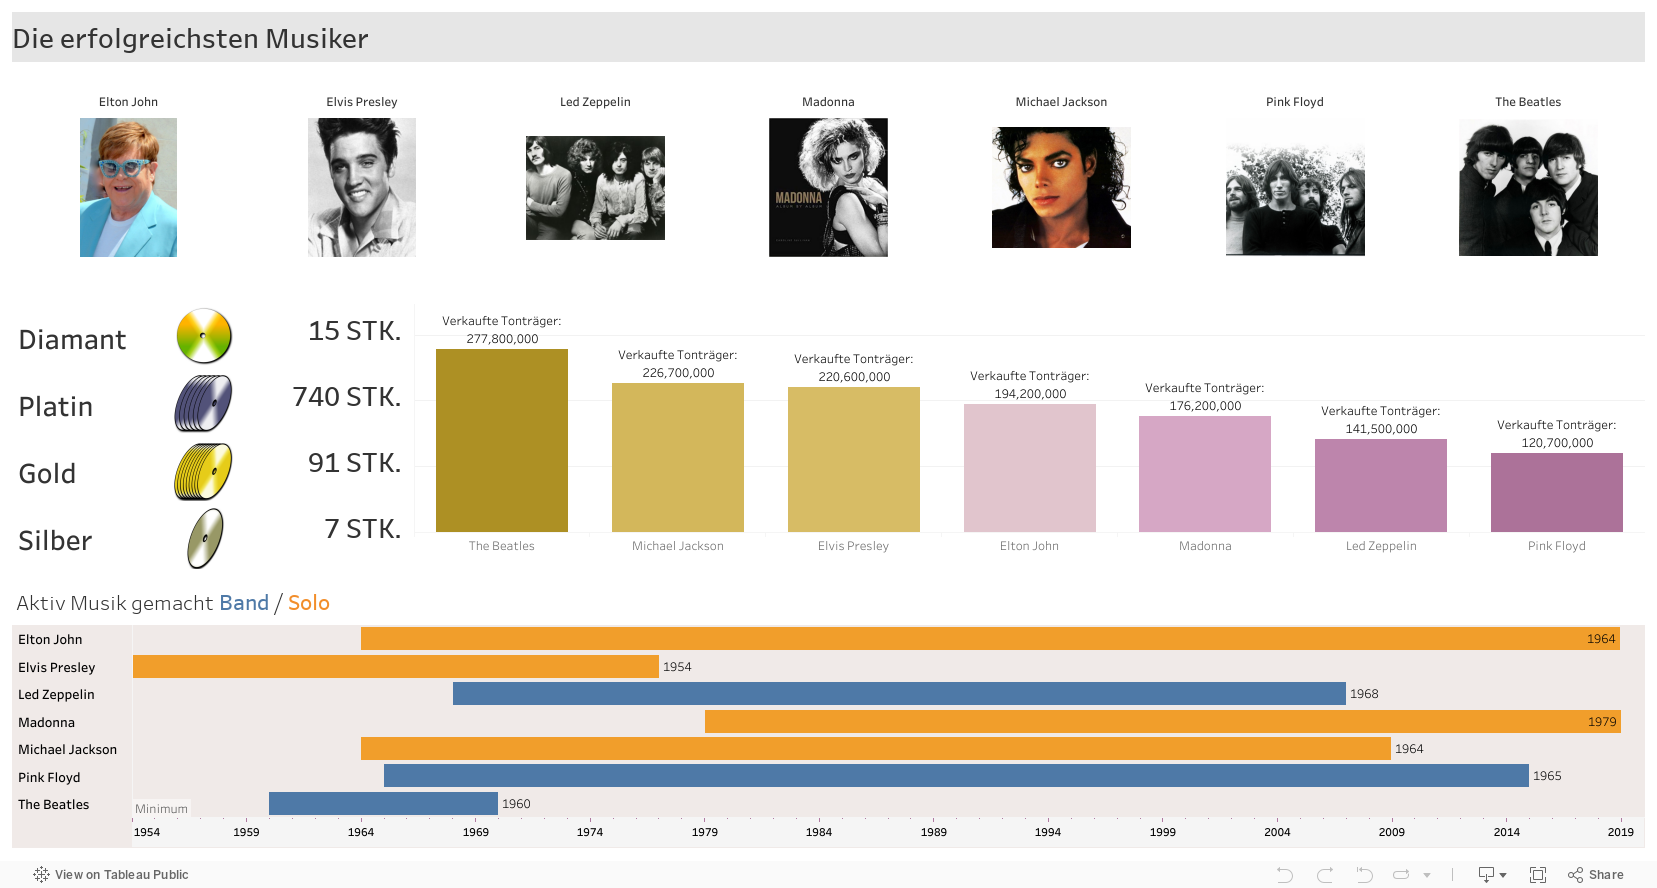Image resolution: width=1657 pixels, height=888 pixels.
Task: Select the Pink Floyd photo
Action: pos(1295,188)
